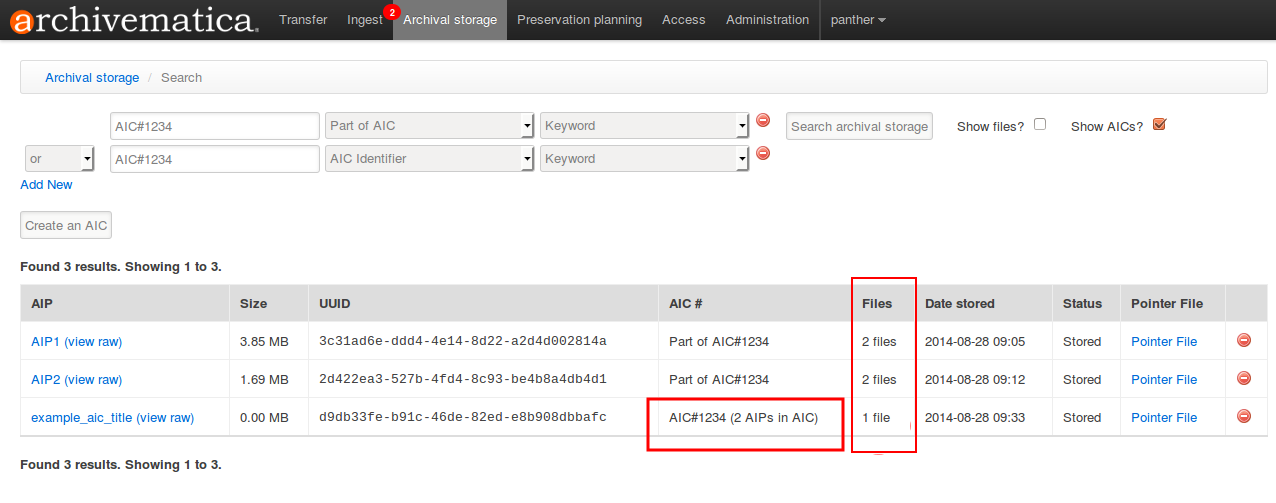Open the 'Part of AIC' field dropdown
The height and width of the screenshot is (503, 1276).
click(x=430, y=126)
